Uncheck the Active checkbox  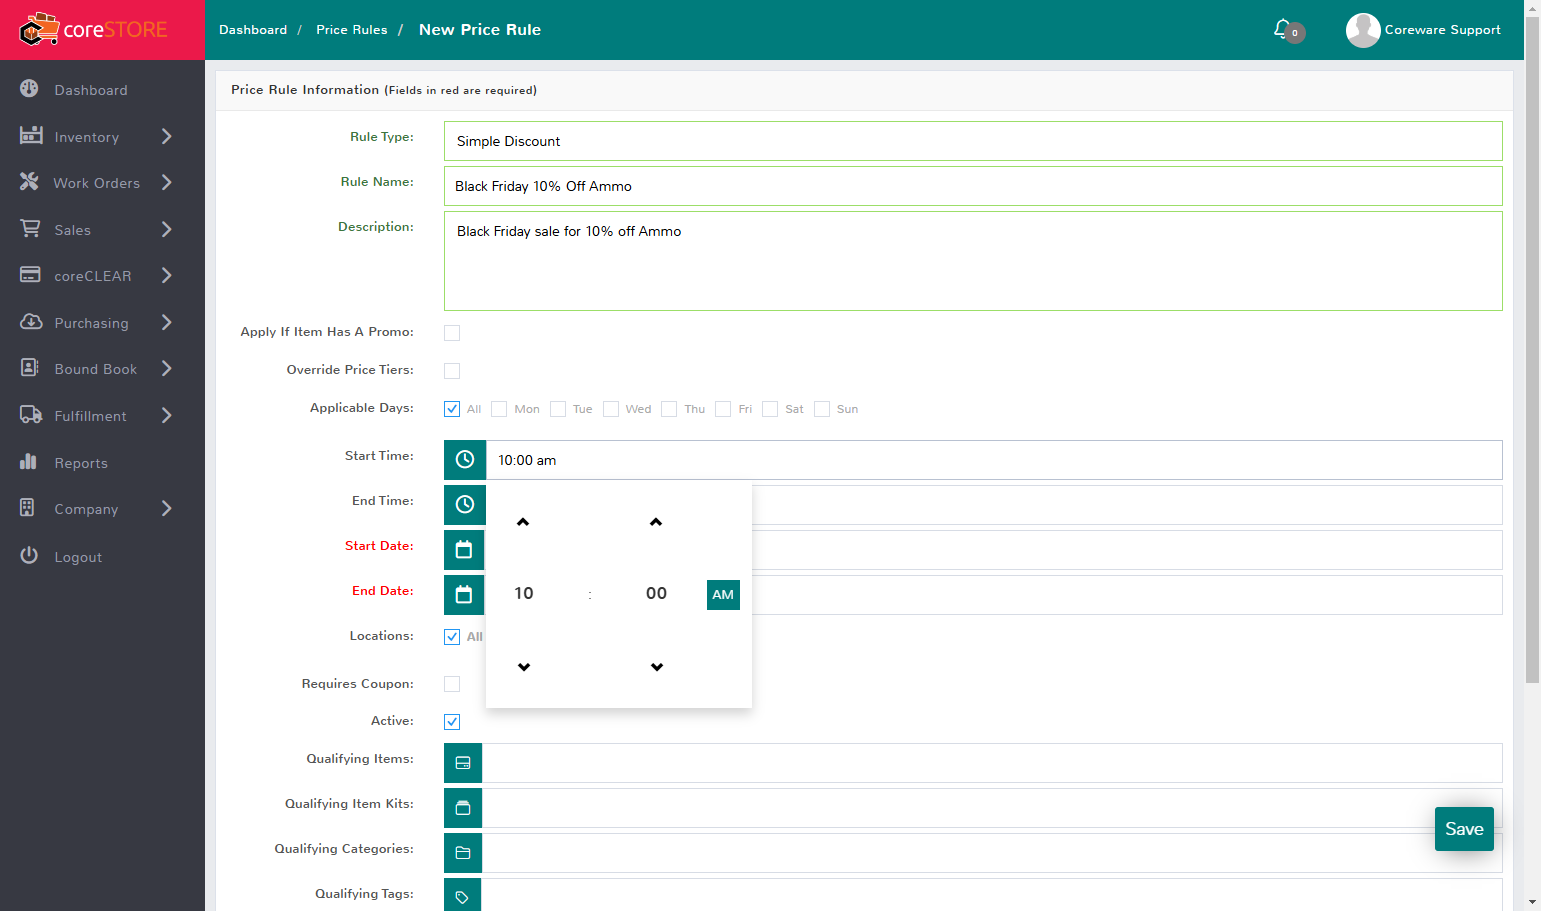tap(452, 722)
